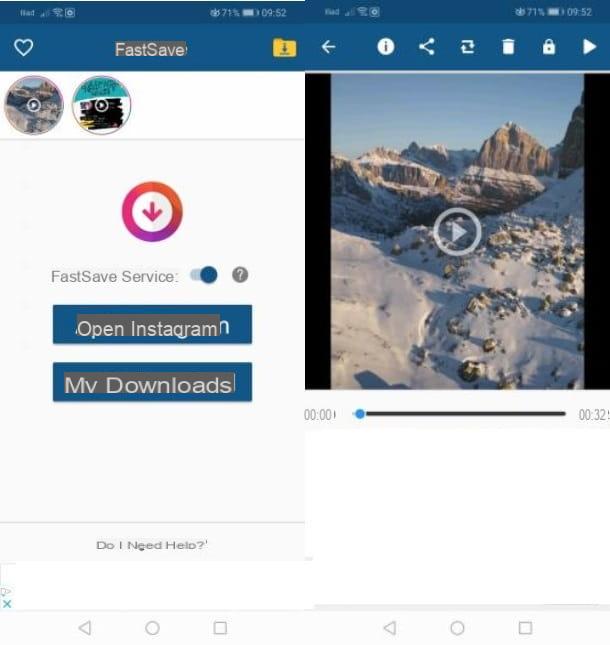Tap left screen battery status indicator
This screenshot has height=645, width=610.
coord(250,12)
